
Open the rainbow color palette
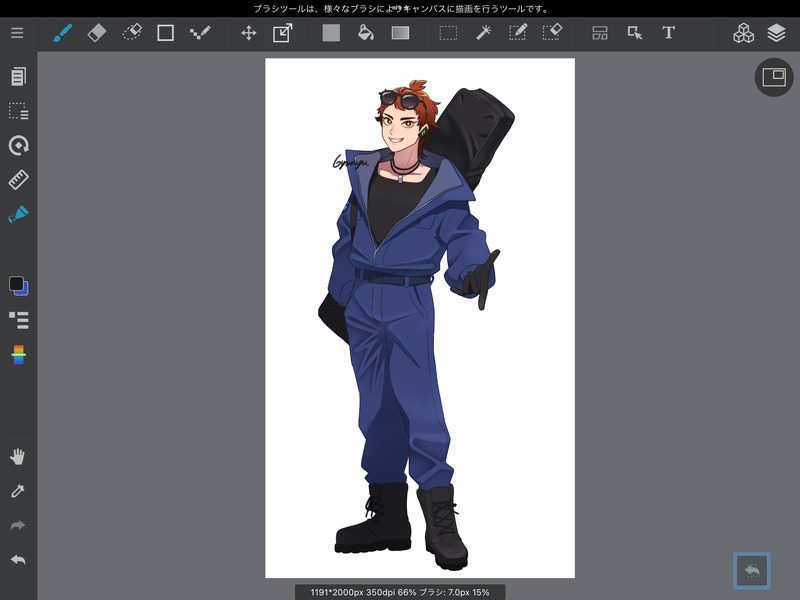point(18,355)
